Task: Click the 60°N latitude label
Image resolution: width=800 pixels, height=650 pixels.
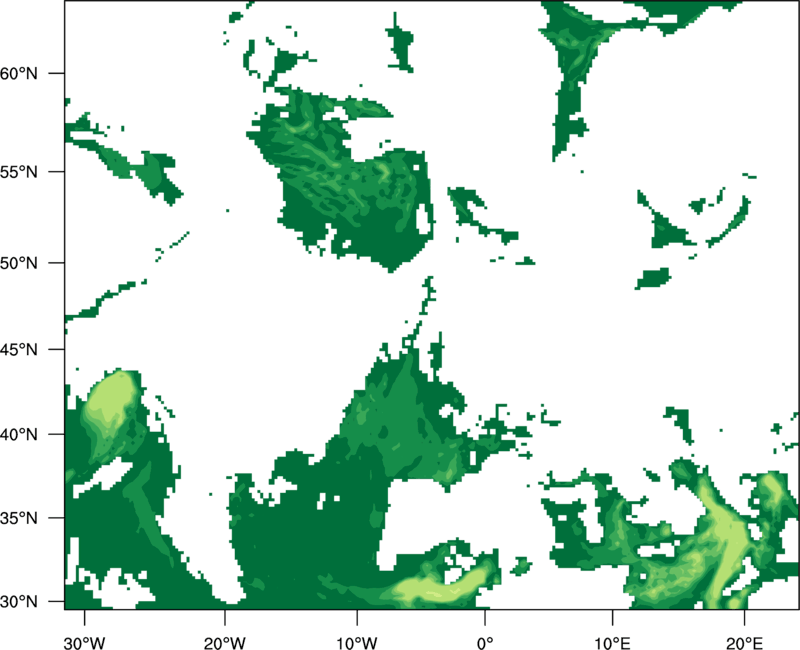Action: pos(19,73)
